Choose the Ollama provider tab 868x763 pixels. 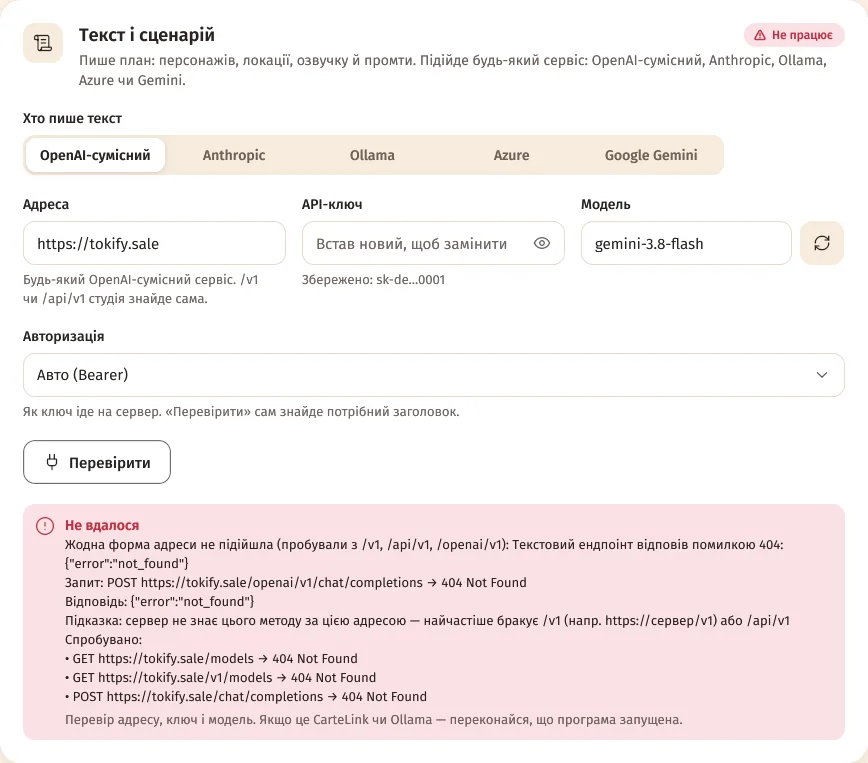click(x=372, y=155)
